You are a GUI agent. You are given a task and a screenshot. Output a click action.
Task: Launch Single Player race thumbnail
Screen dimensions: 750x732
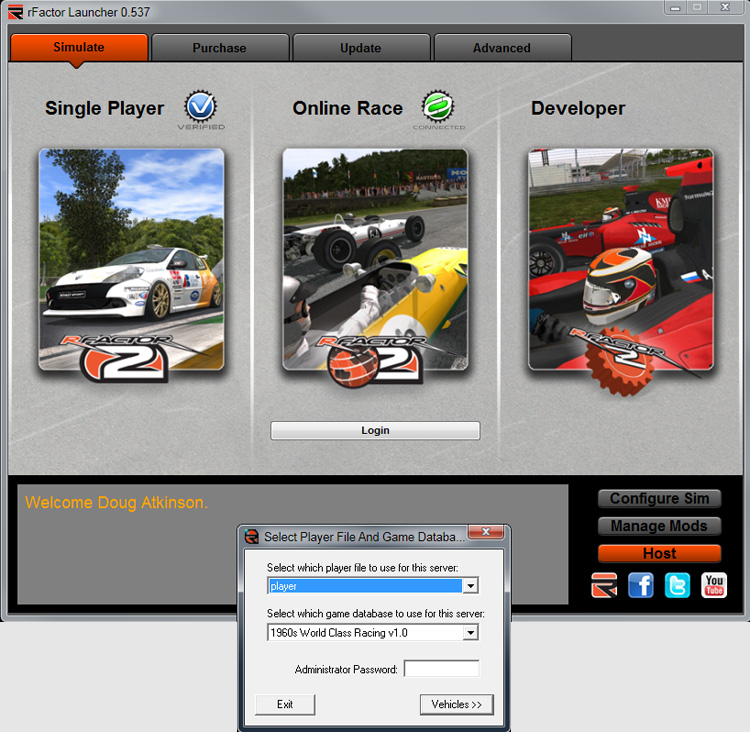pyautogui.click(x=131, y=262)
